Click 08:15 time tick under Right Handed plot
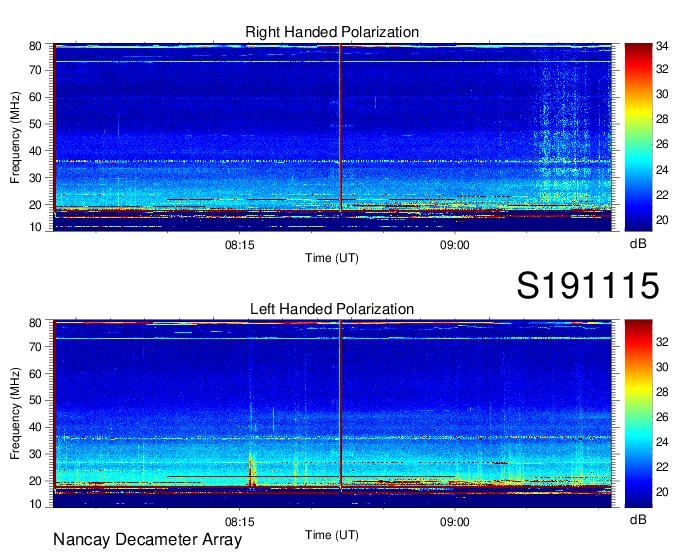 [239, 245]
